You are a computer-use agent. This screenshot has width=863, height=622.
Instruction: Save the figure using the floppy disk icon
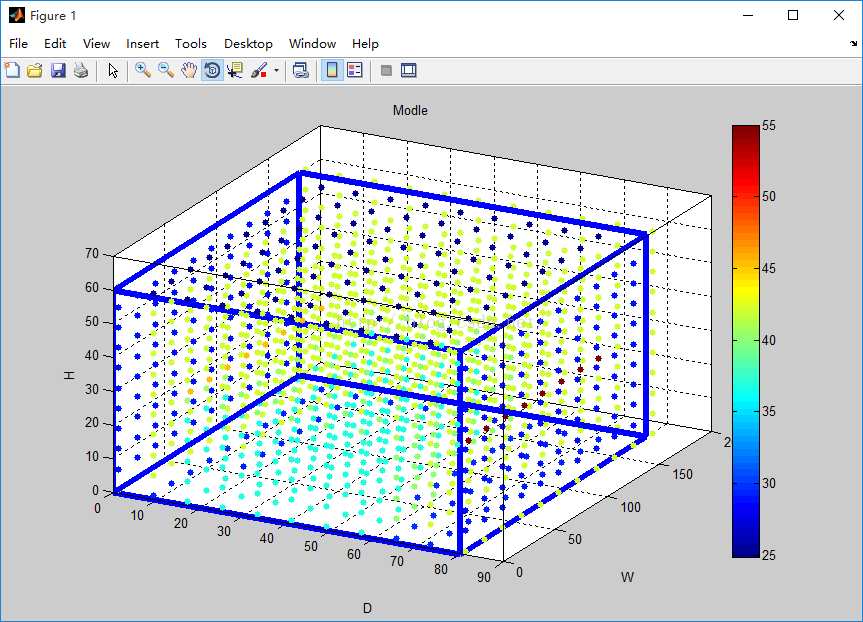(x=58, y=70)
